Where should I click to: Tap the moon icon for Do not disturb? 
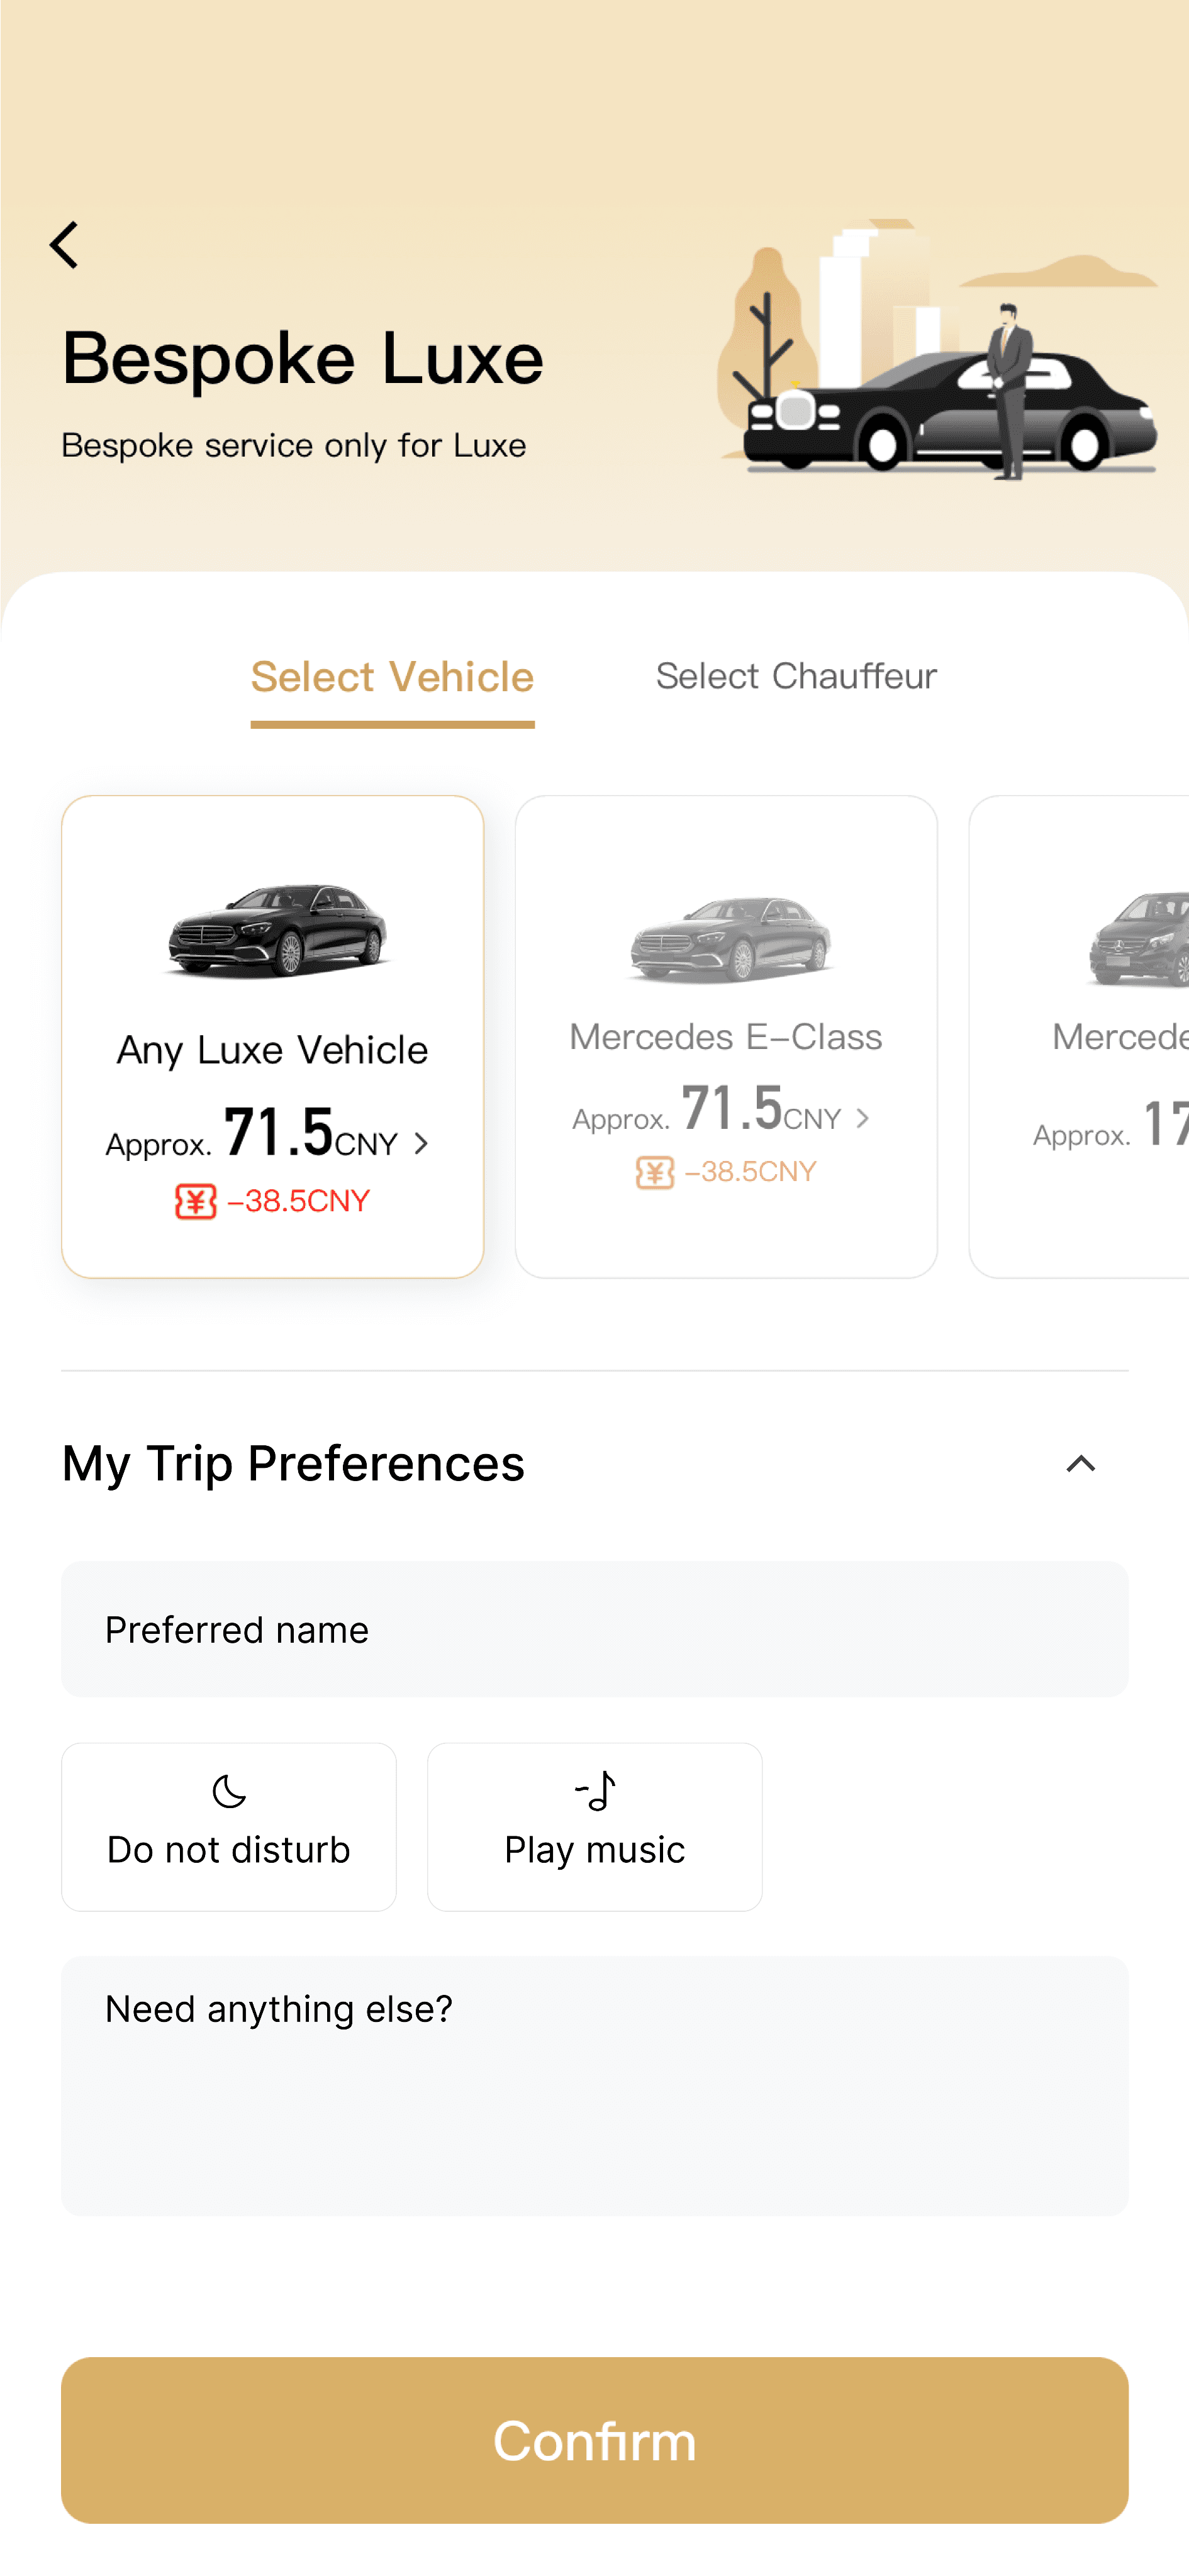click(229, 1791)
